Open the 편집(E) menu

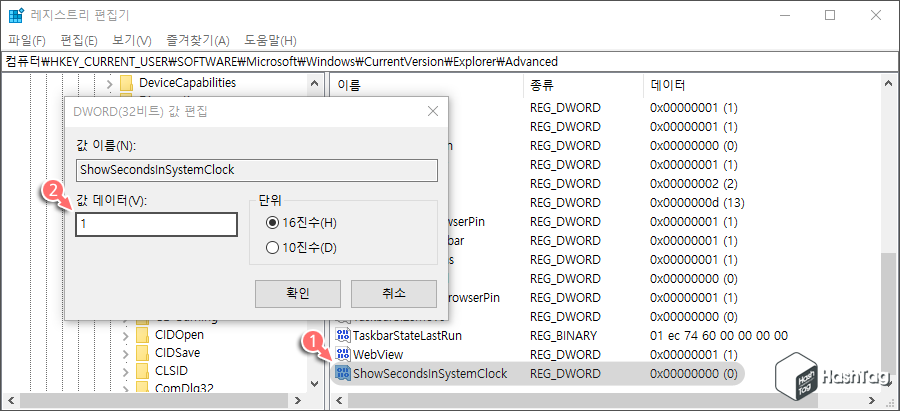click(79, 40)
